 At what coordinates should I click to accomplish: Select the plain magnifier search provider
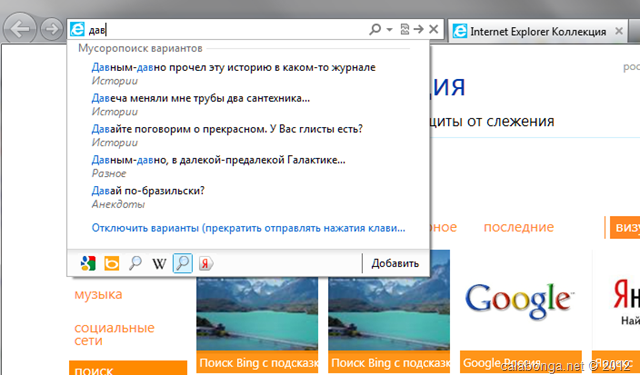(x=135, y=264)
